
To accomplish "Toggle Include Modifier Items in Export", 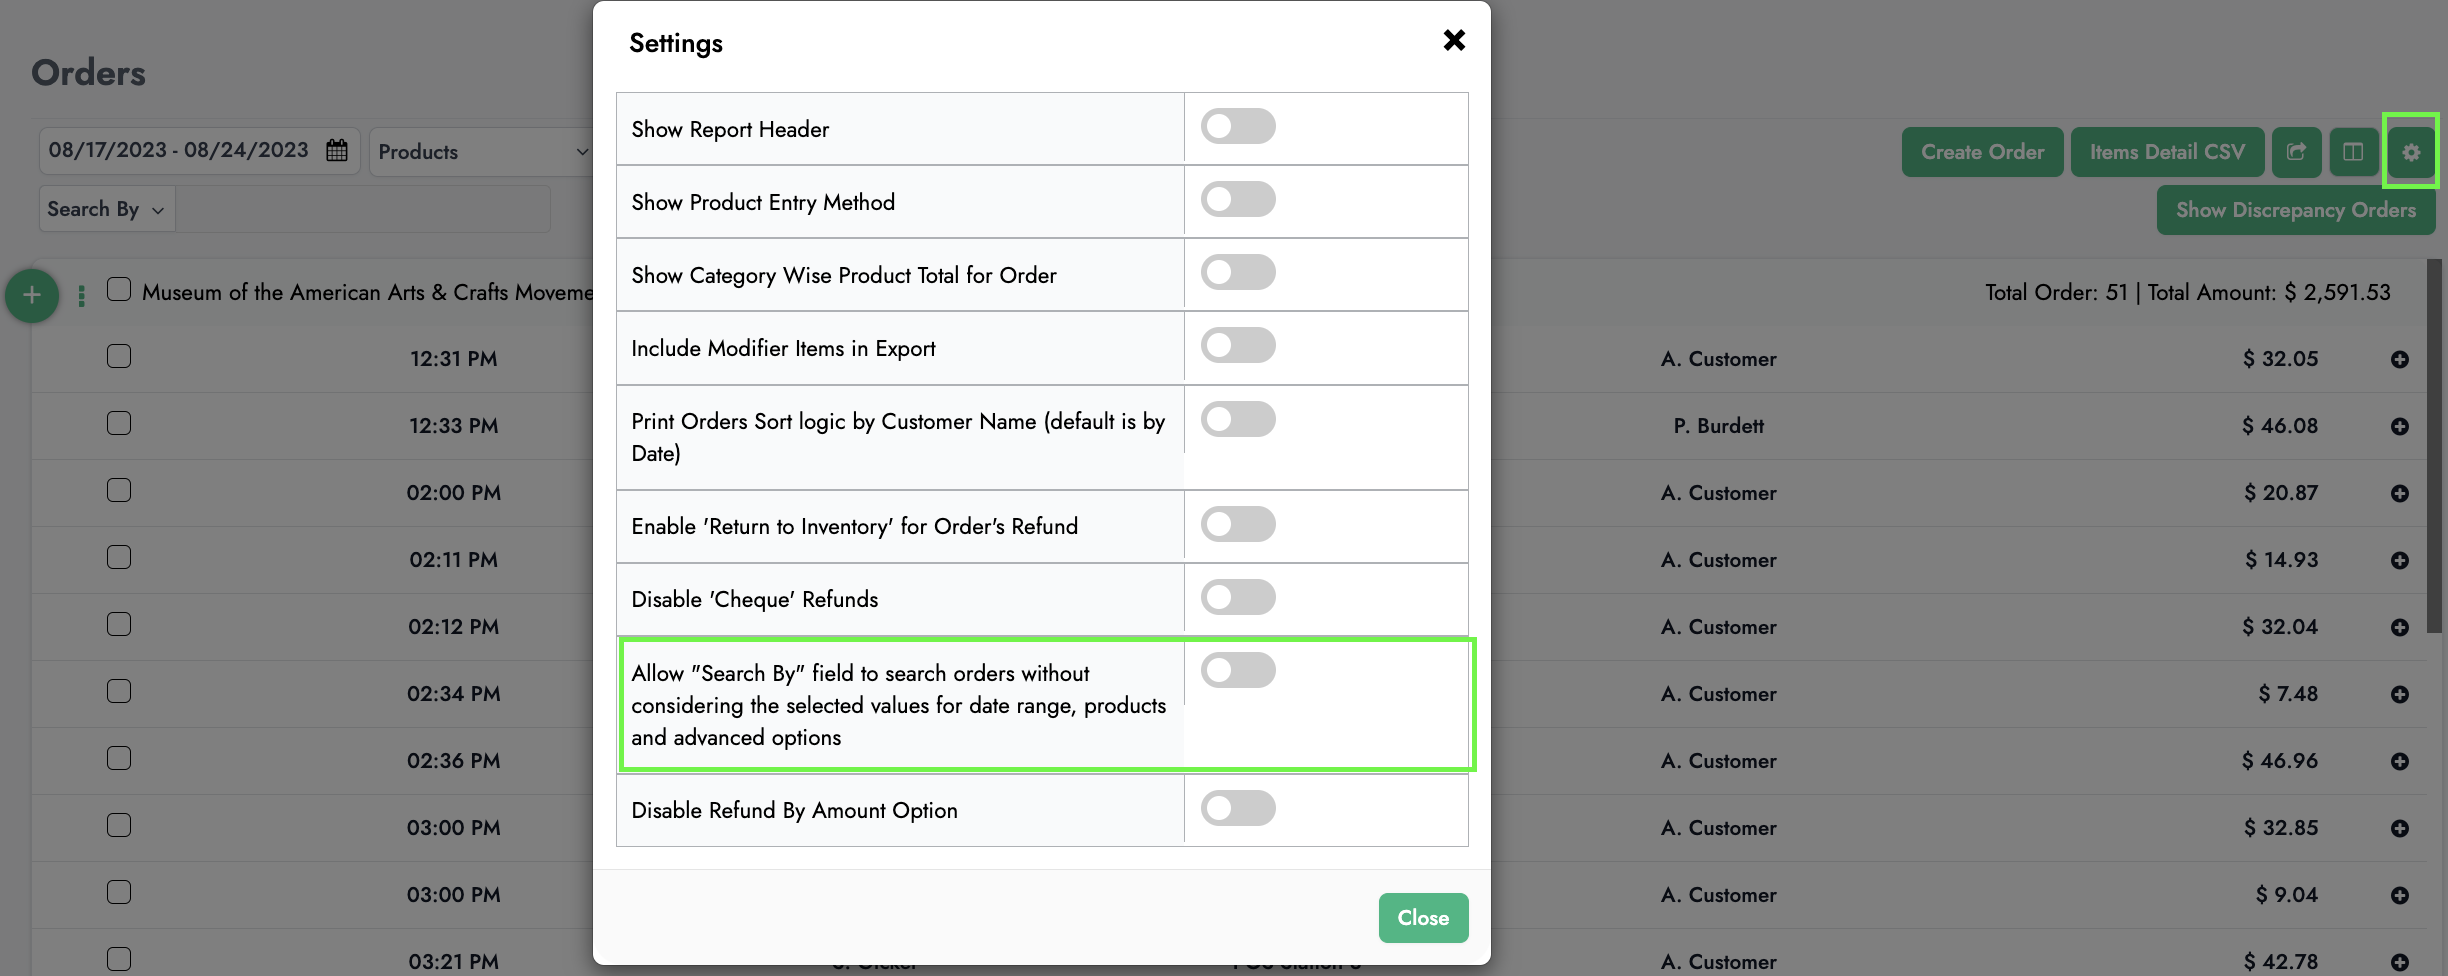I will 1238,346.
